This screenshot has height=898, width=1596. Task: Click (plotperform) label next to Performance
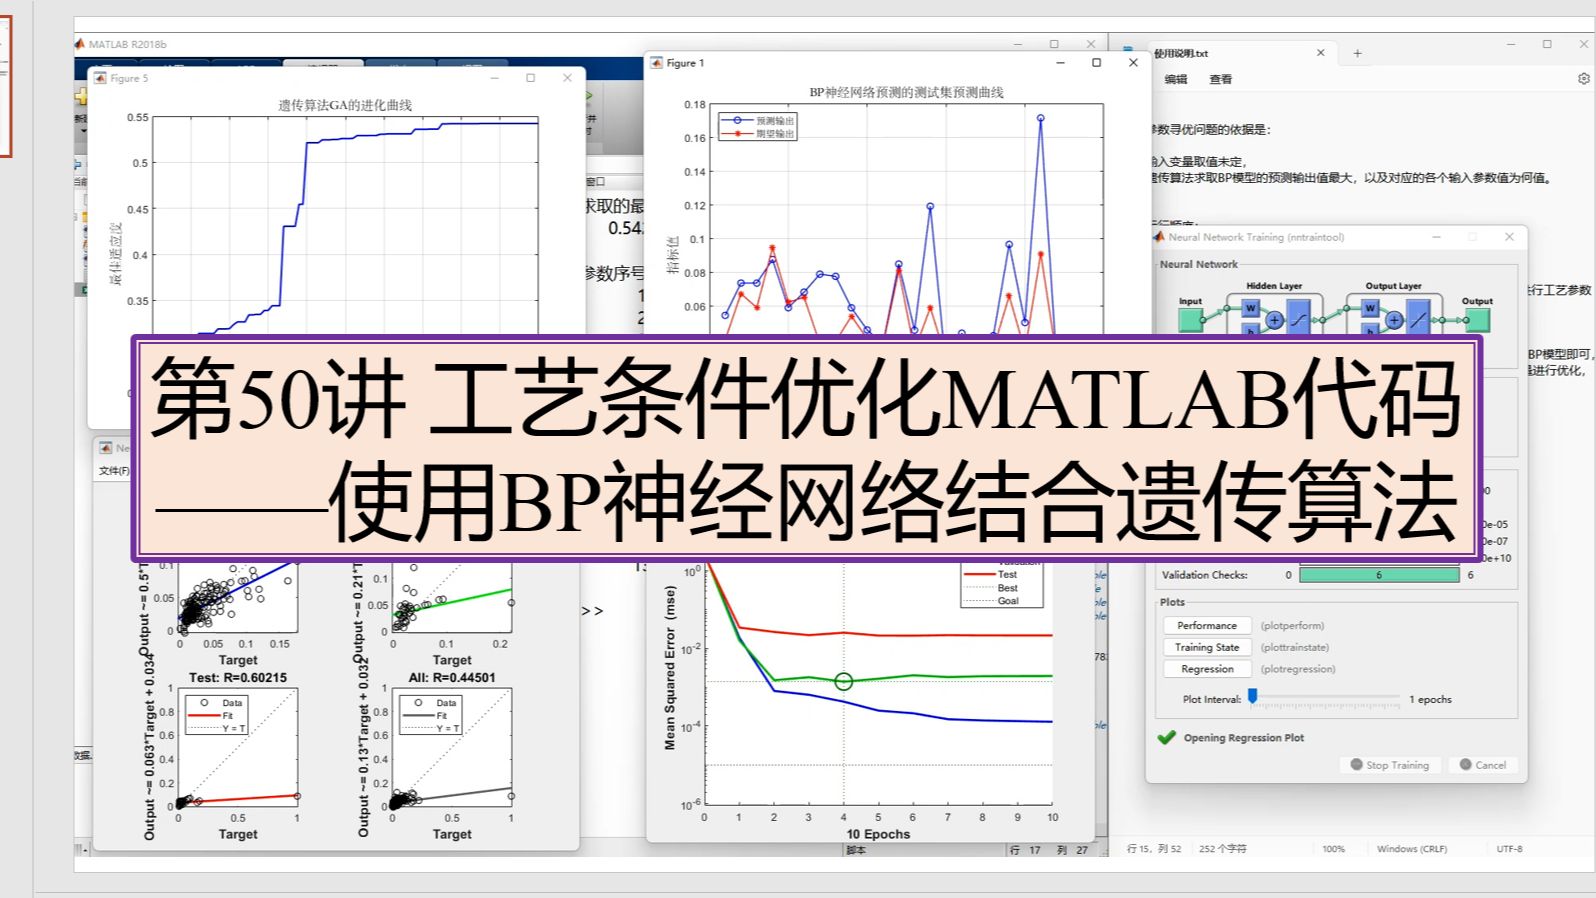1291,626
